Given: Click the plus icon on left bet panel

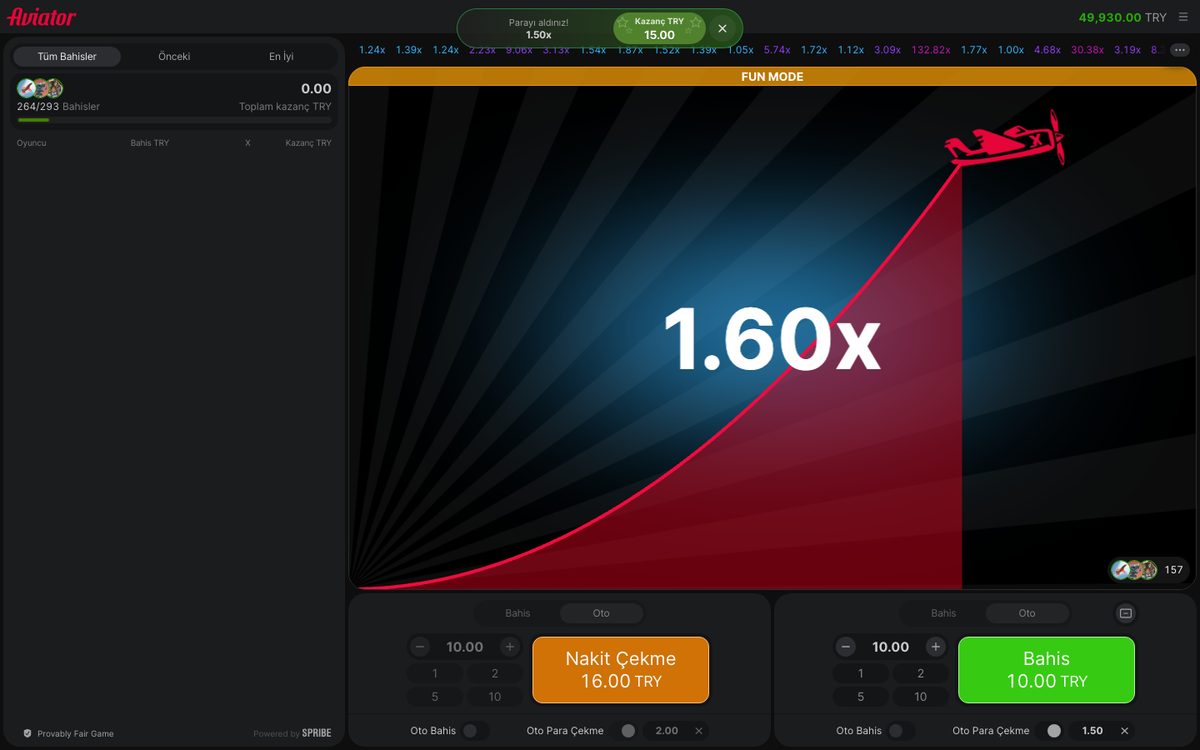Looking at the screenshot, I should click(x=509, y=647).
